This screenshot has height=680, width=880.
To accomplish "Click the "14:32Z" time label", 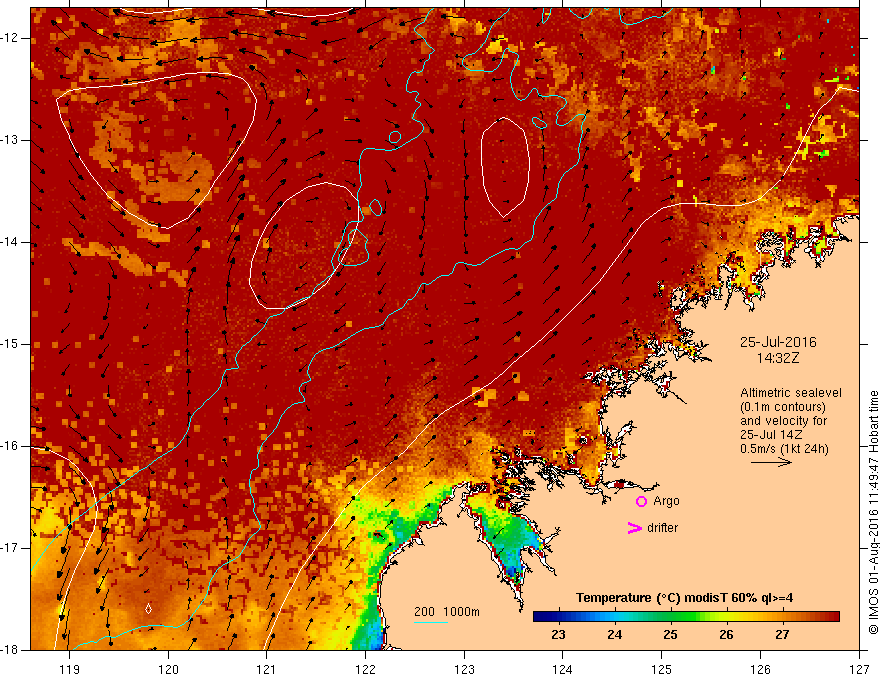I will pyautogui.click(x=778, y=358).
